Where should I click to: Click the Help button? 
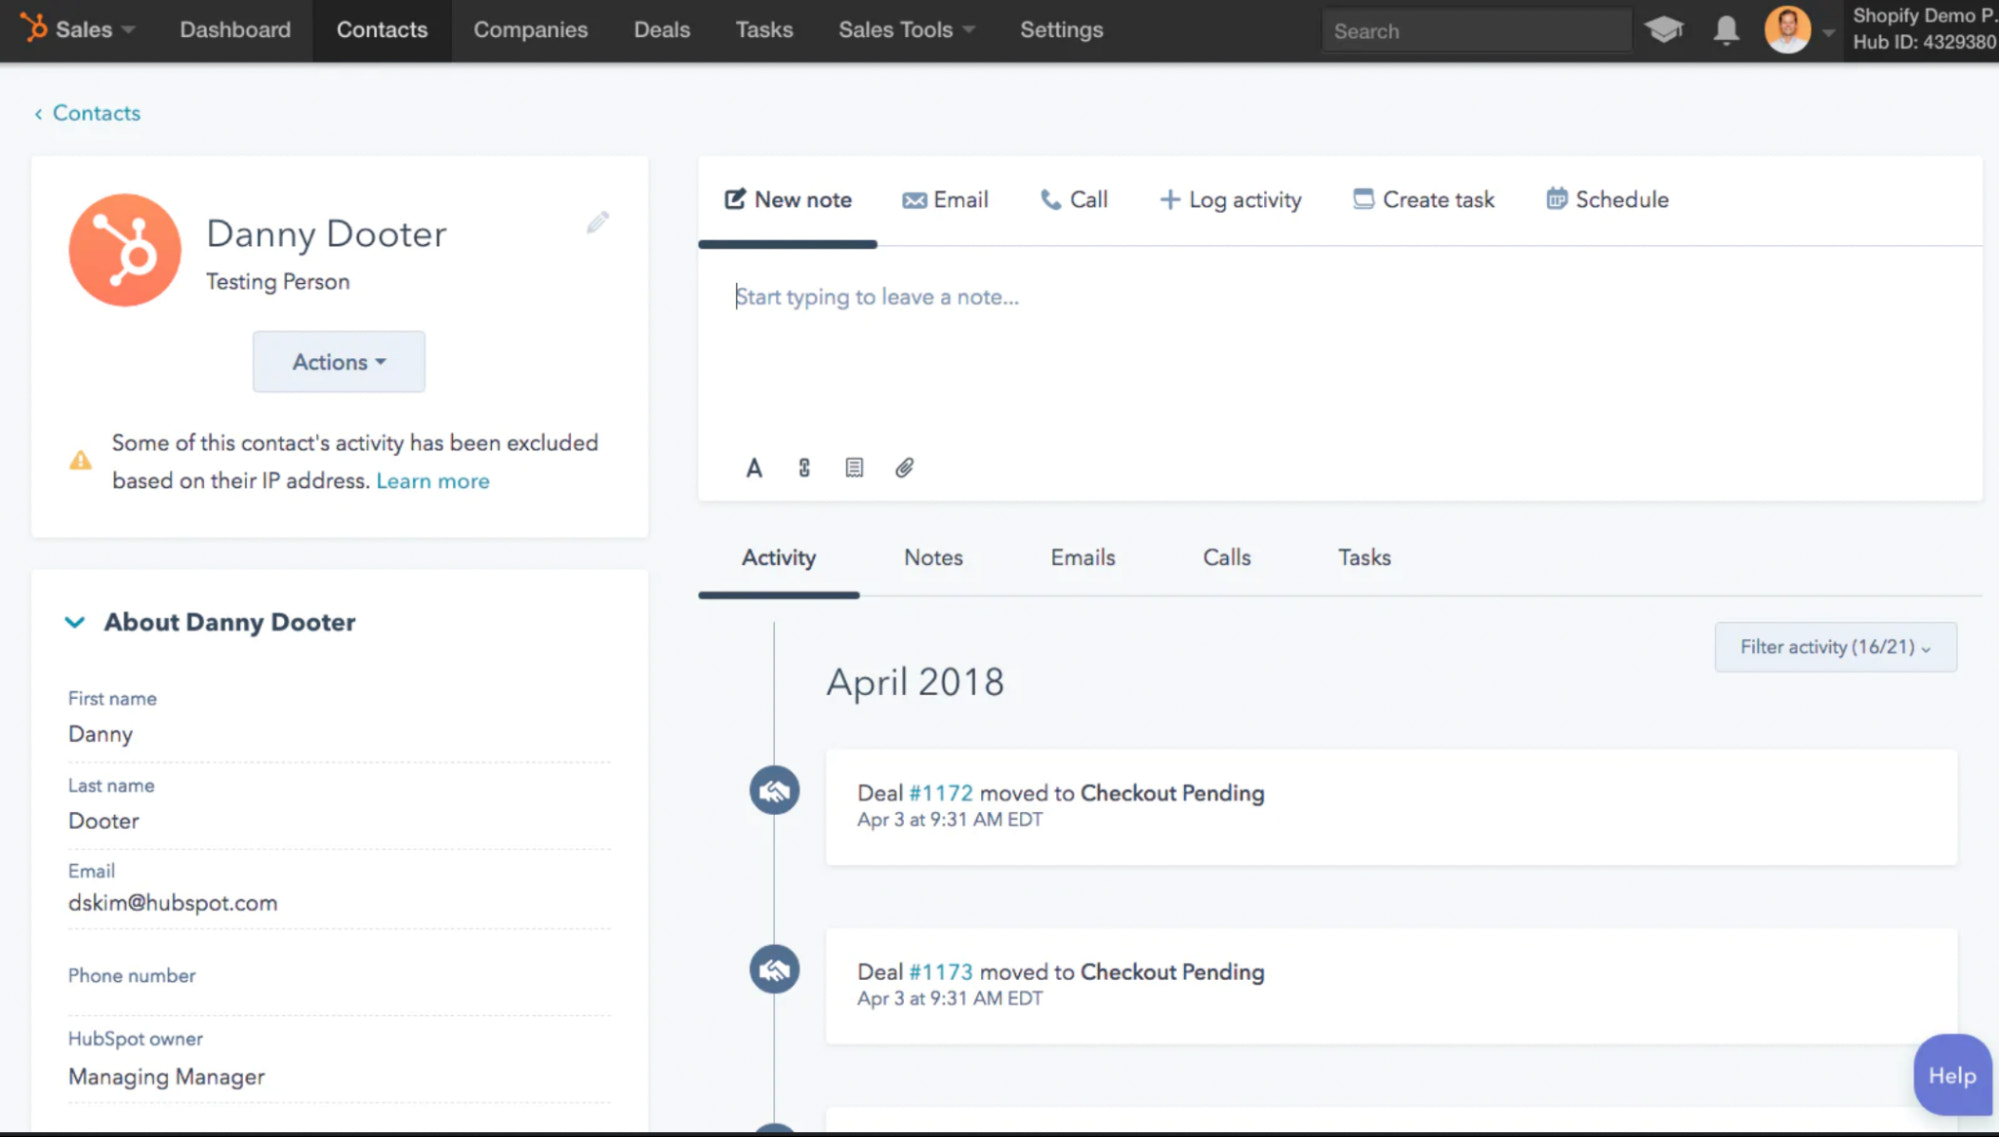pos(1951,1076)
